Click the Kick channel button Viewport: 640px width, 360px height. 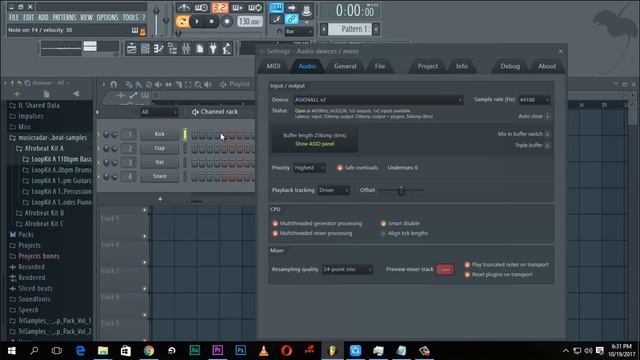[159, 134]
